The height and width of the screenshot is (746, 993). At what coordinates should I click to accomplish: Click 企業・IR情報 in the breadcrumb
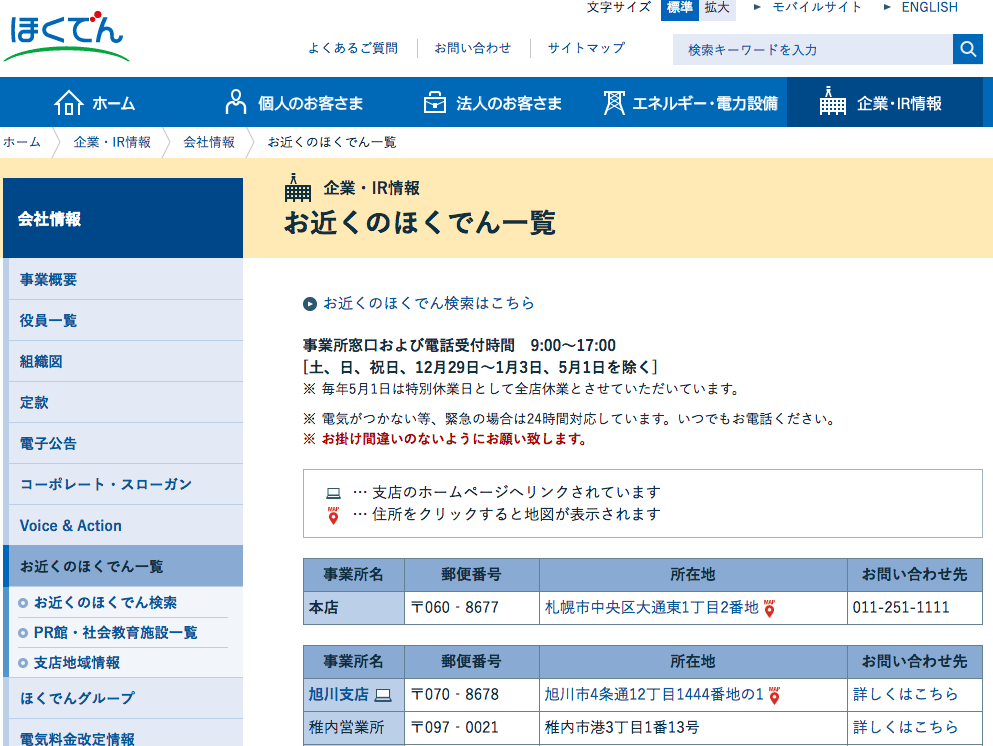[112, 142]
